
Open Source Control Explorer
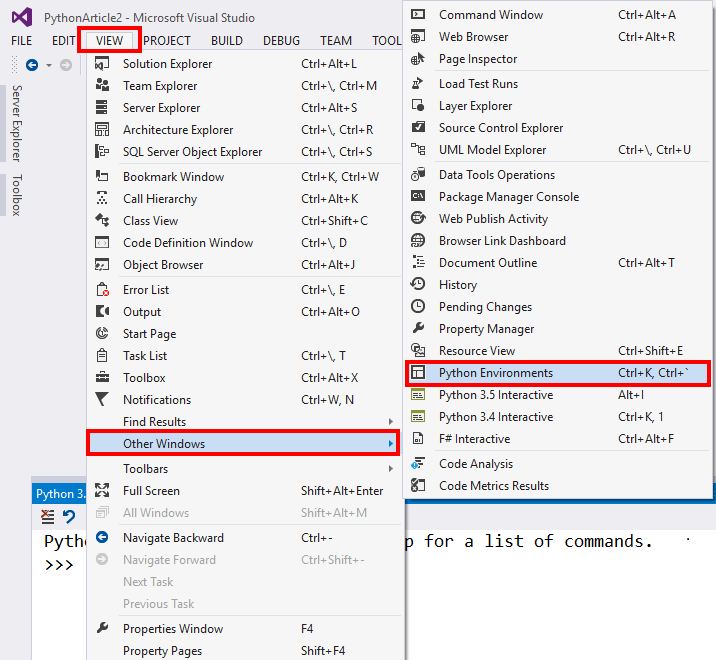tap(557, 127)
